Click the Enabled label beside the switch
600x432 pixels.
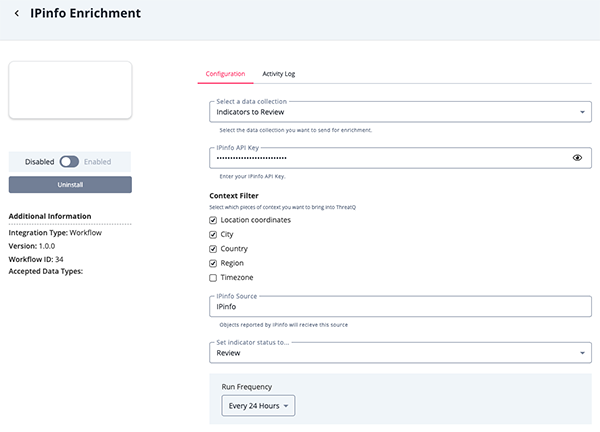click(98, 162)
